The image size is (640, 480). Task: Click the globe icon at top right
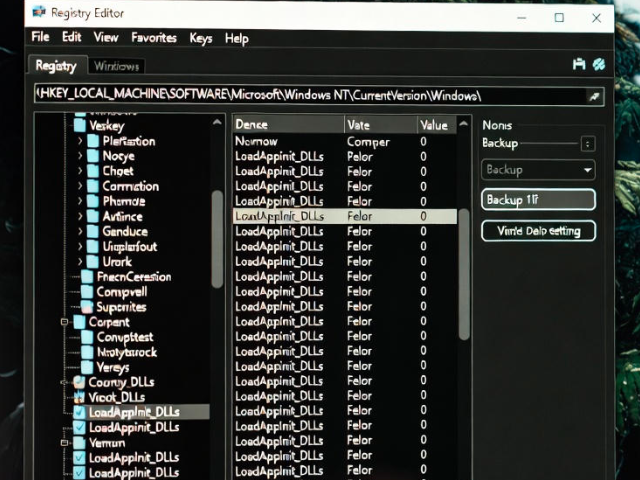point(599,64)
